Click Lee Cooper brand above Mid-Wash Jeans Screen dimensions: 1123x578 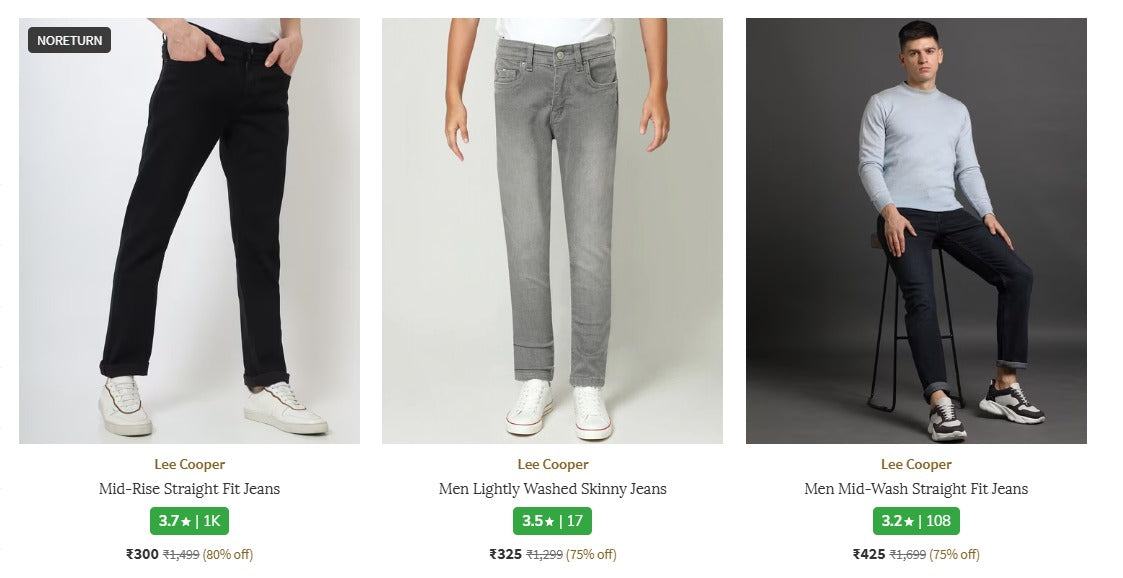[x=916, y=464]
